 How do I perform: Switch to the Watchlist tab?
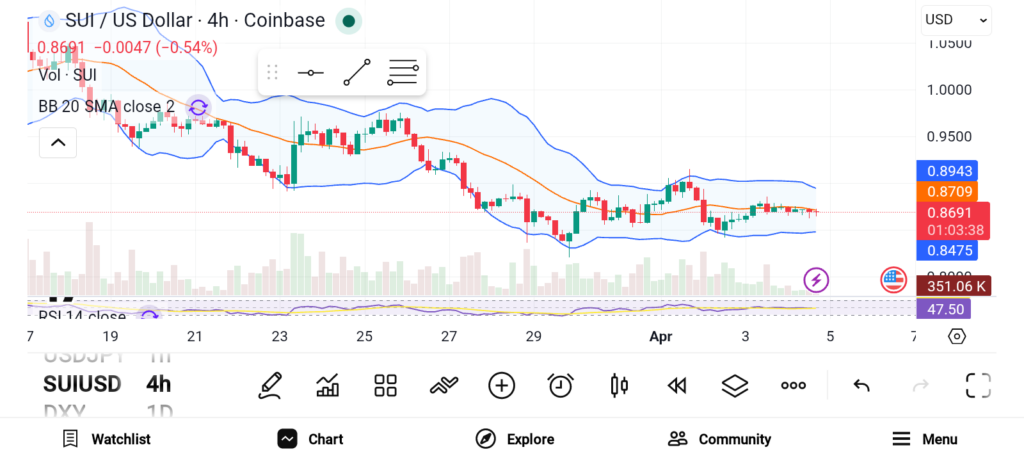click(106, 439)
